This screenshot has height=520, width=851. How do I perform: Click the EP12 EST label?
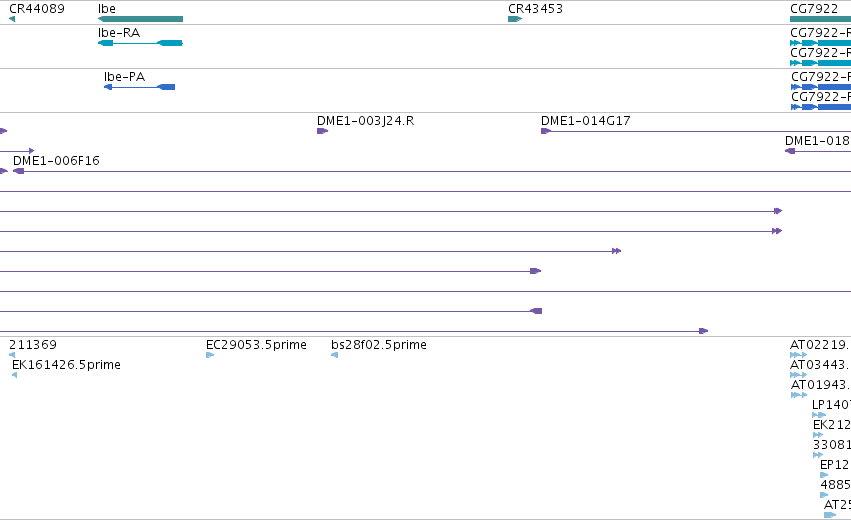tap(834, 465)
